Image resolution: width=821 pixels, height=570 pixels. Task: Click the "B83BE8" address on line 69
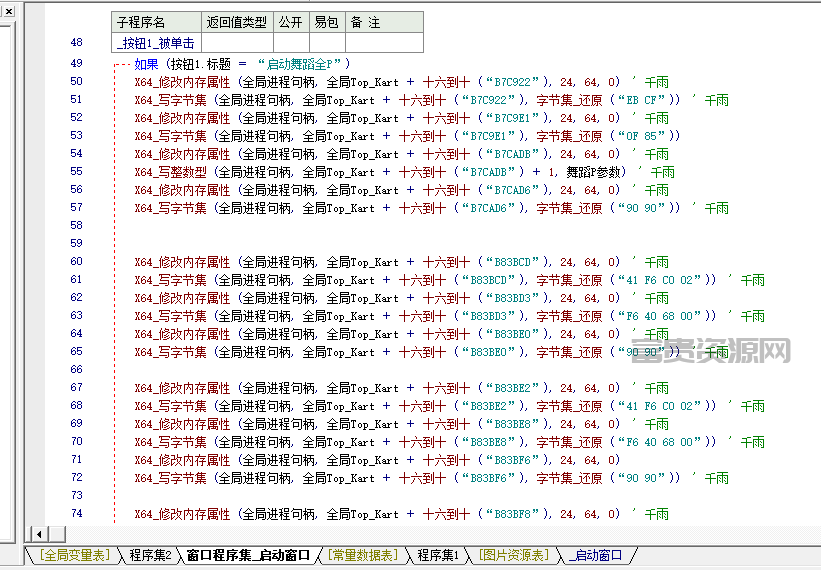513,424
